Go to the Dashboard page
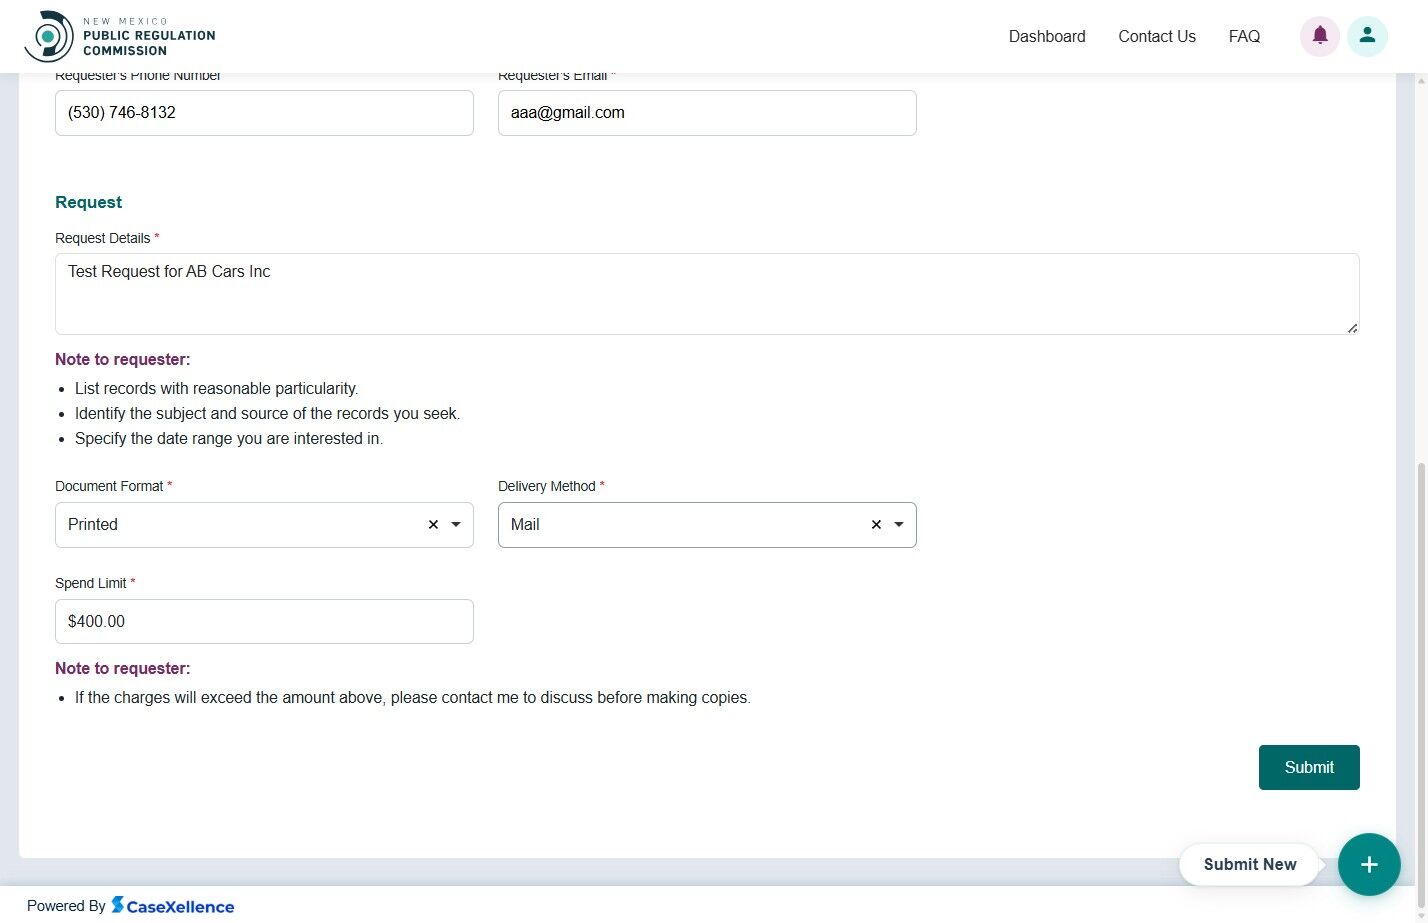Viewport: 1428px width, 923px height. [1046, 36]
